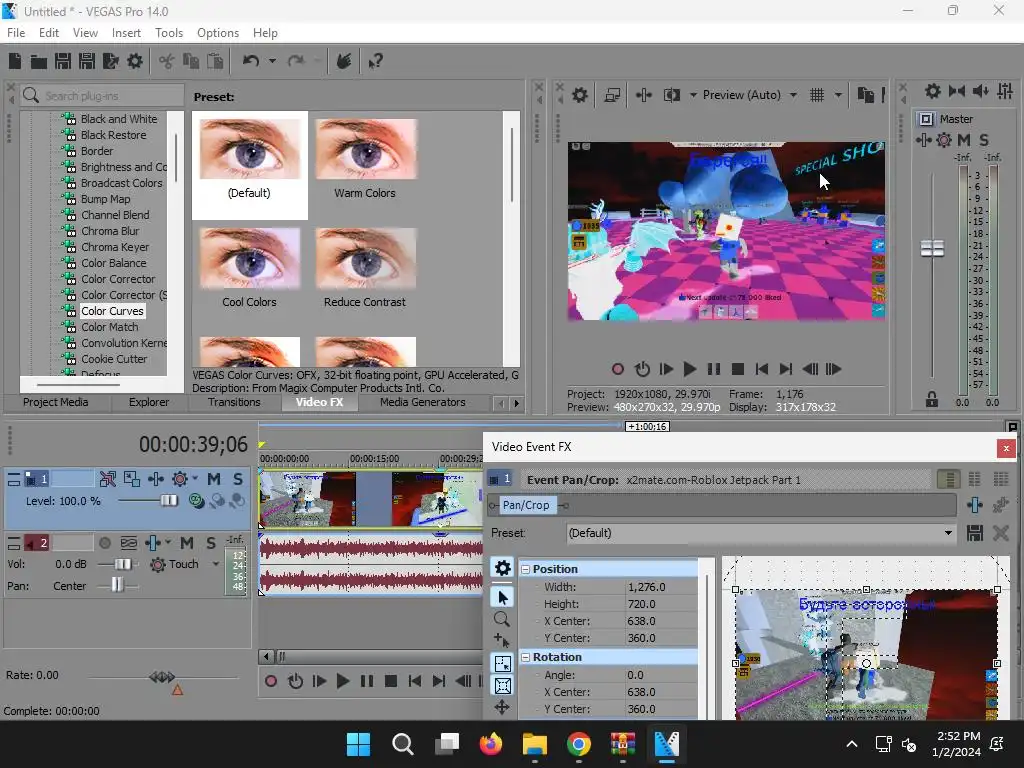Toggle Arm for Record on audio track 2

(104, 543)
